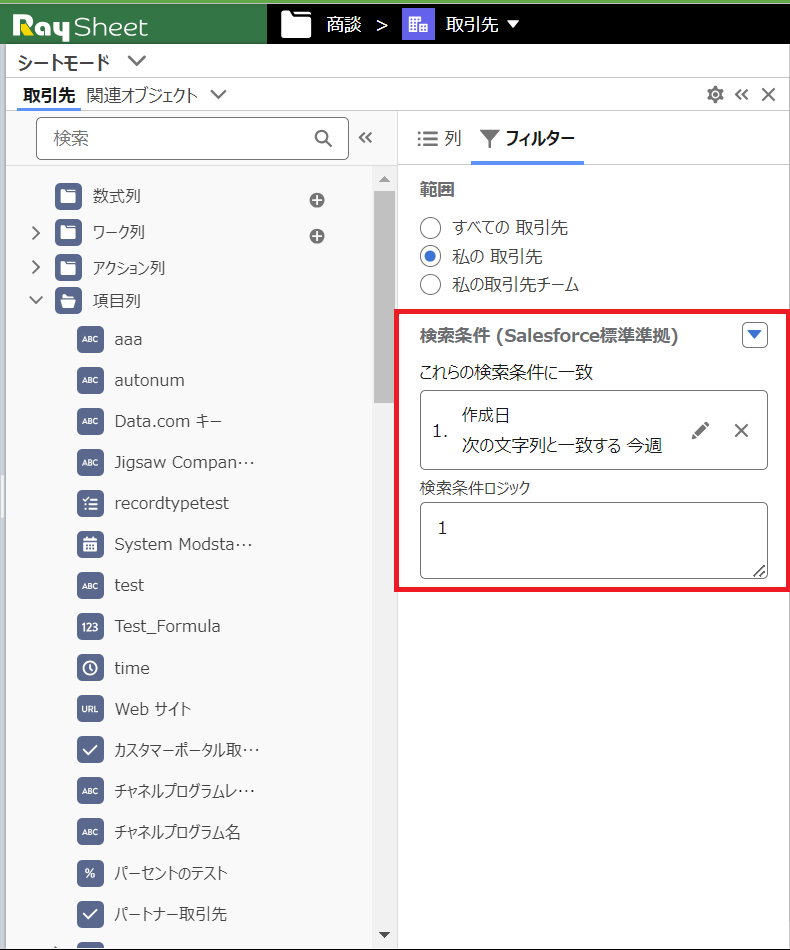Open the 検索条件 dropdown triangle button
Image resolution: width=790 pixels, height=950 pixels.
click(x=754, y=334)
